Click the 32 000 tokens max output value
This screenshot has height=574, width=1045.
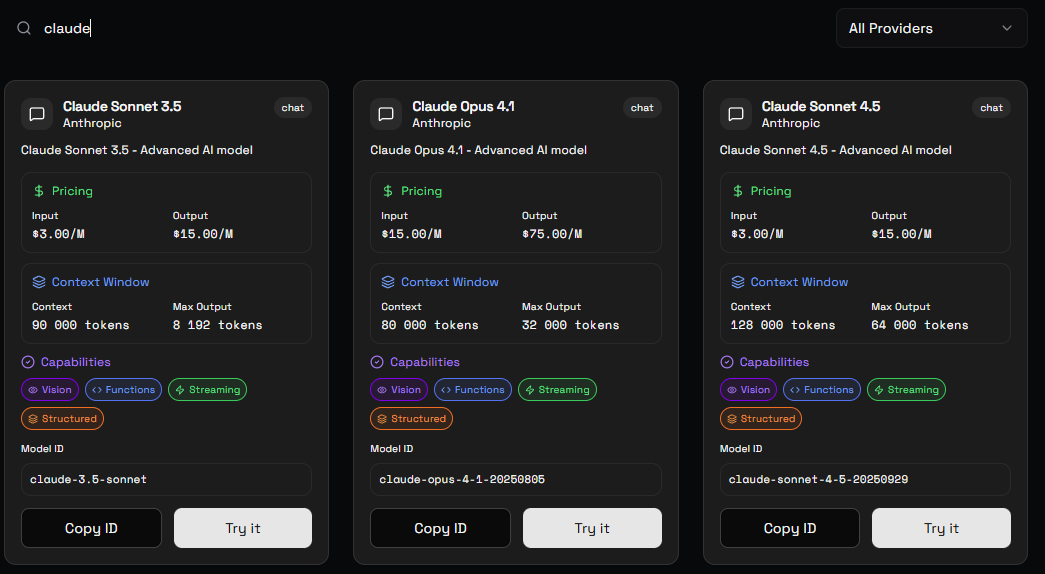[570, 325]
